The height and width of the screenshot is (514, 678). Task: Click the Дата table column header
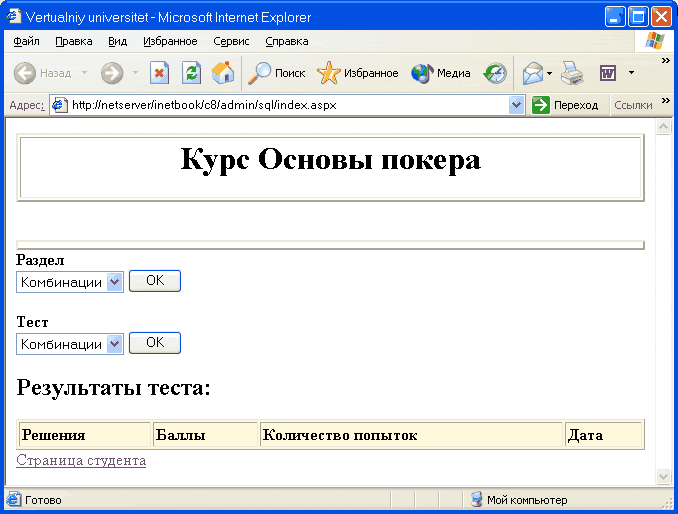point(603,434)
